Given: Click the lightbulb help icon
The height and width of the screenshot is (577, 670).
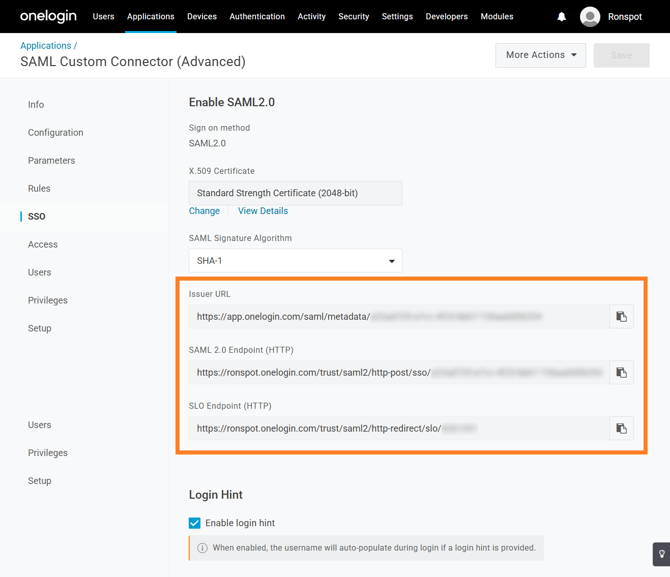Looking at the screenshot, I should [x=661, y=554].
